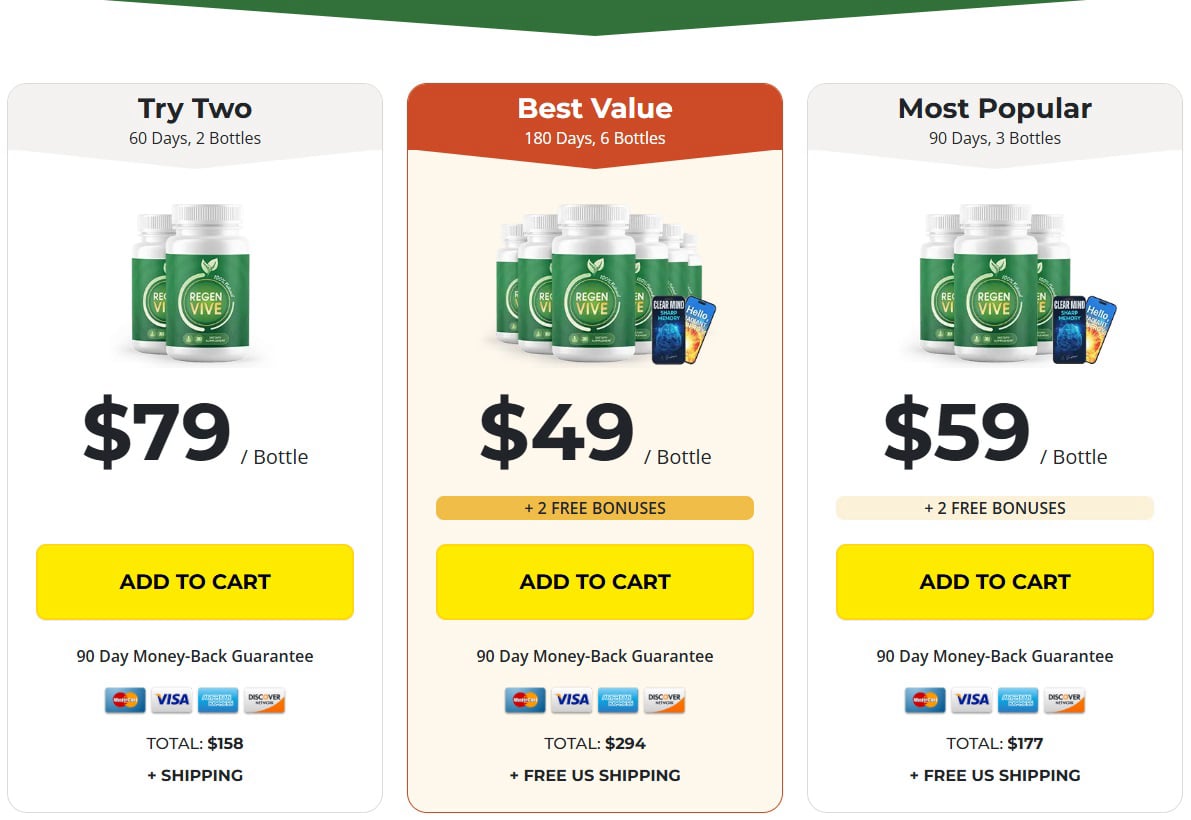Select the Try Two plan header

click(x=195, y=120)
